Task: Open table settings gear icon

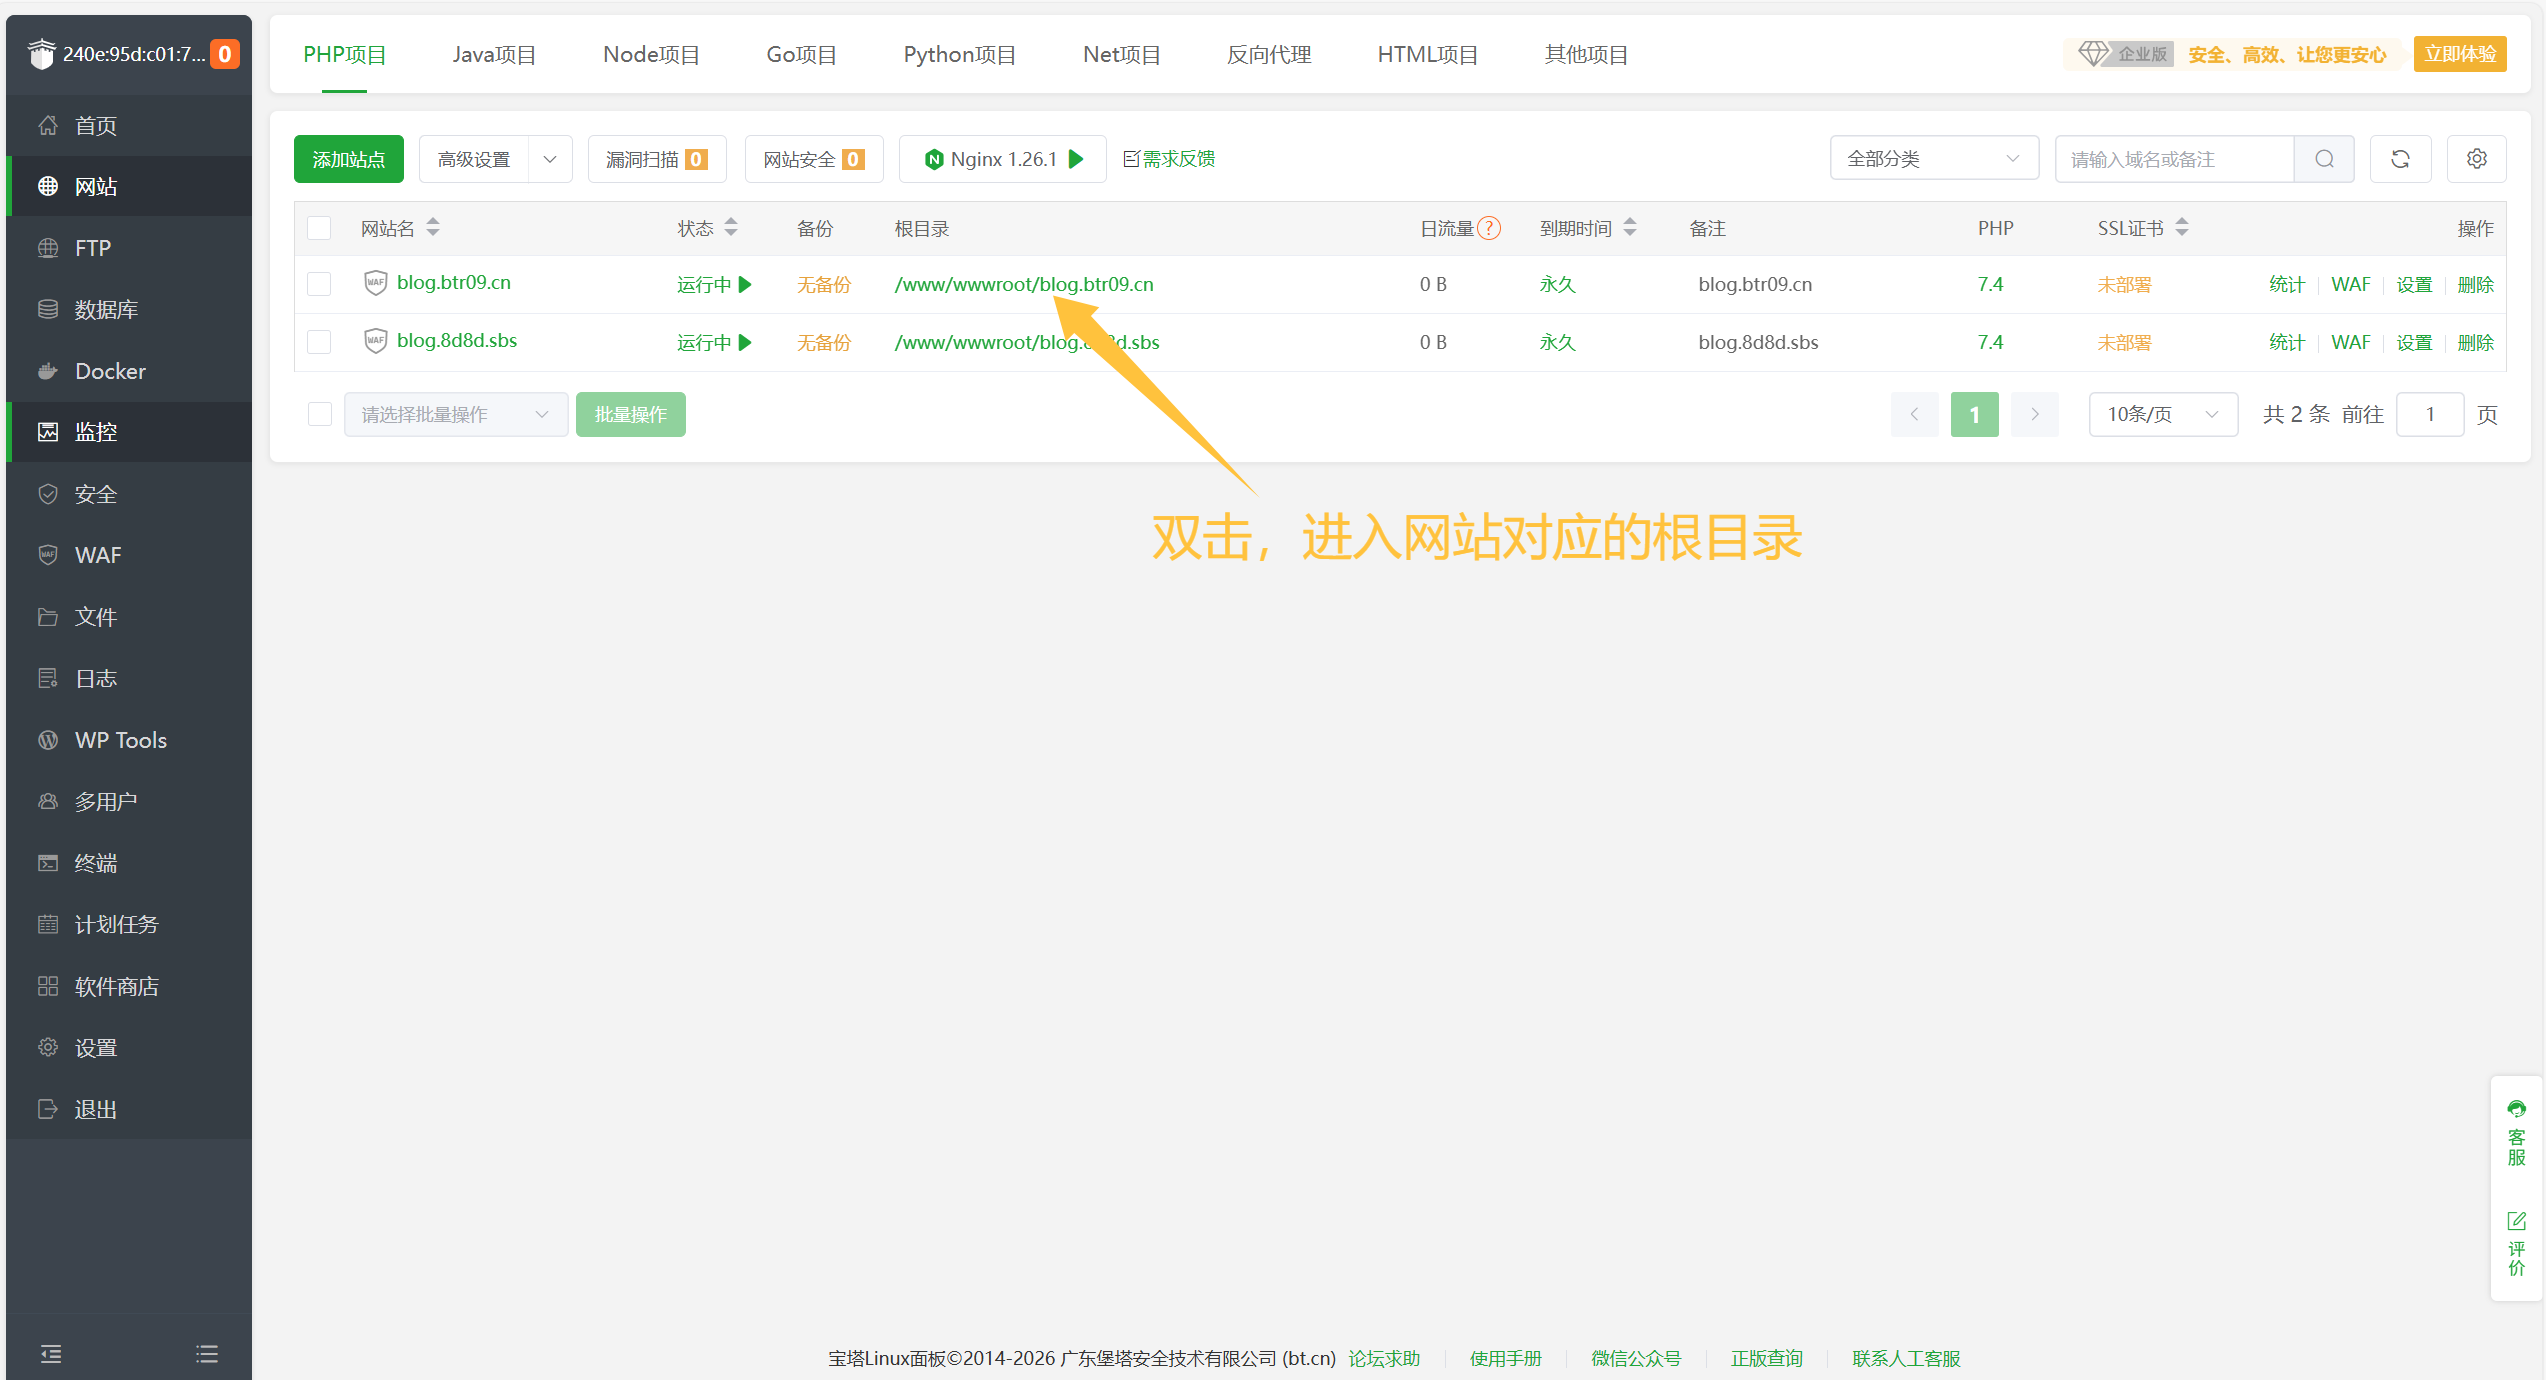Action: point(2476,159)
